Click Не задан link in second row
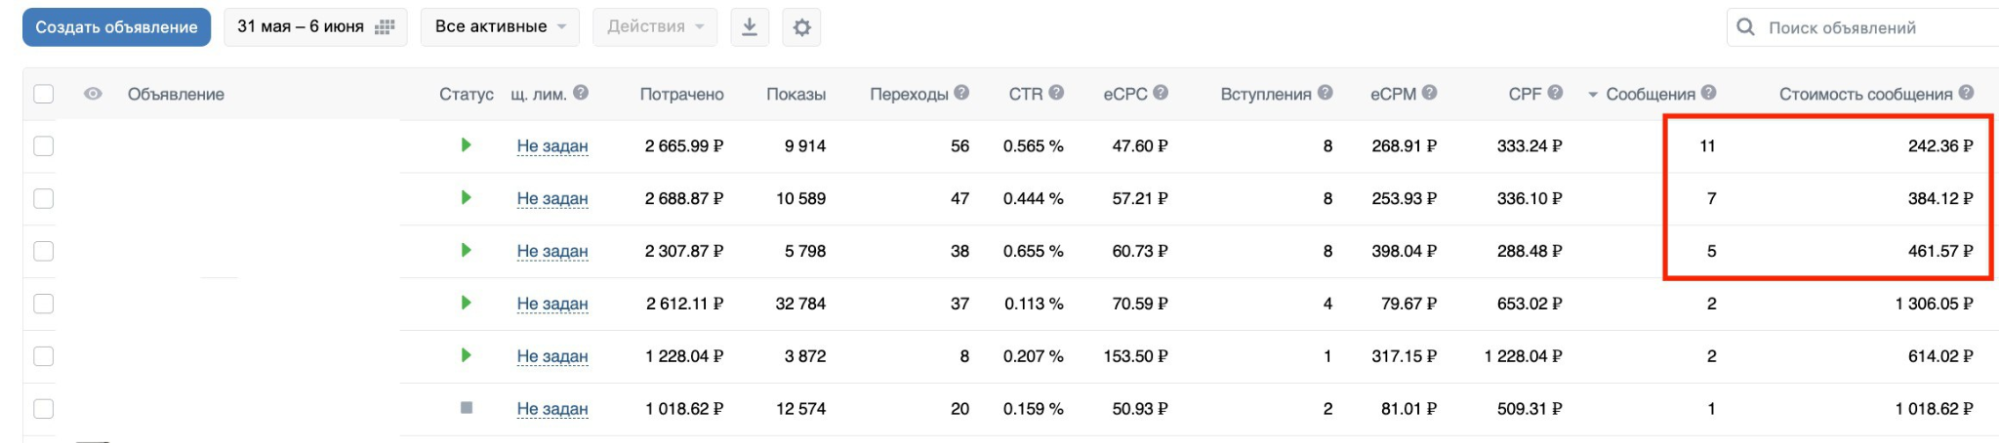 pyautogui.click(x=552, y=199)
